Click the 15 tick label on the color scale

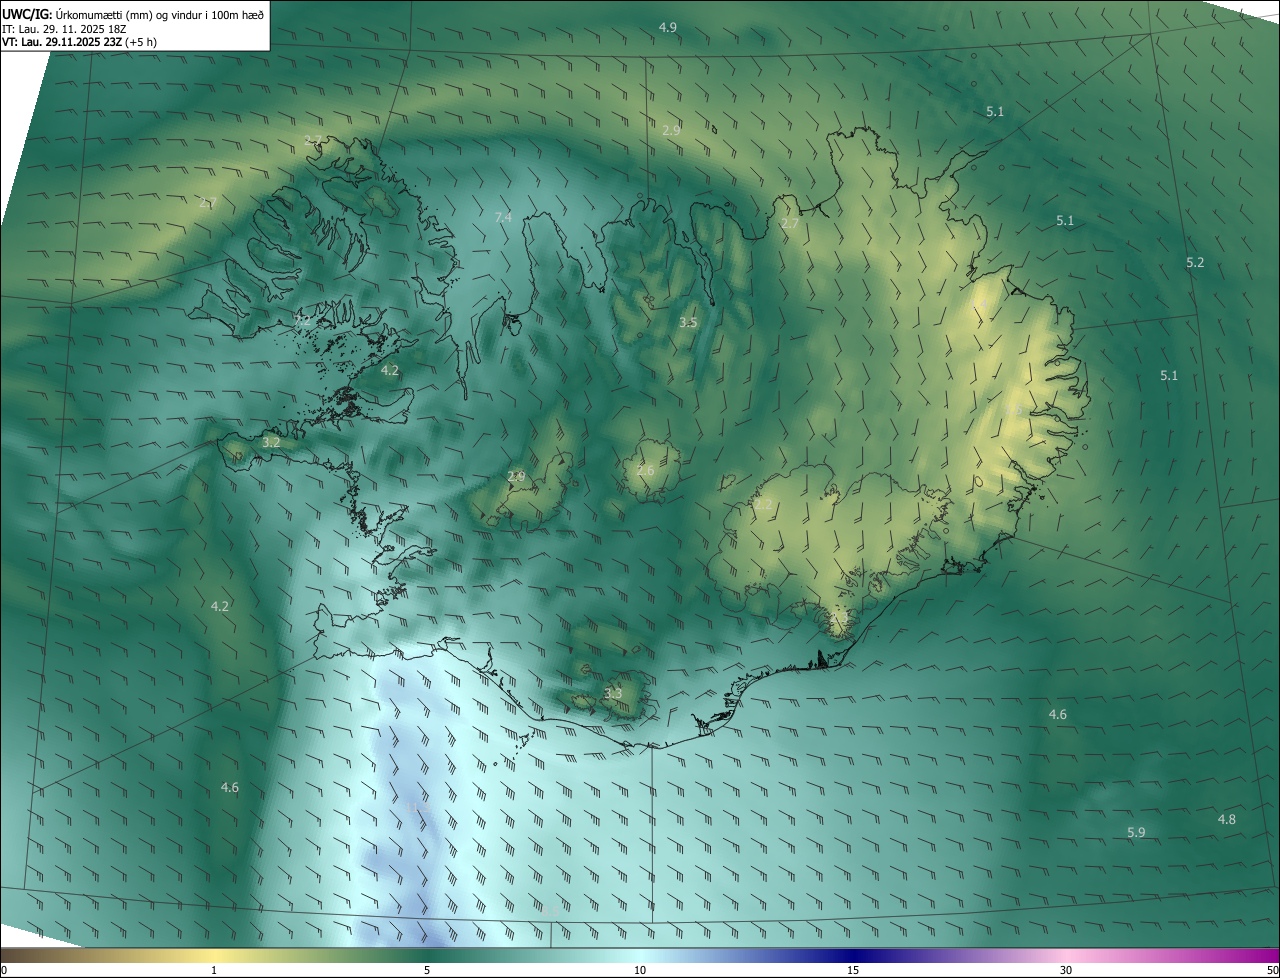tap(853, 970)
